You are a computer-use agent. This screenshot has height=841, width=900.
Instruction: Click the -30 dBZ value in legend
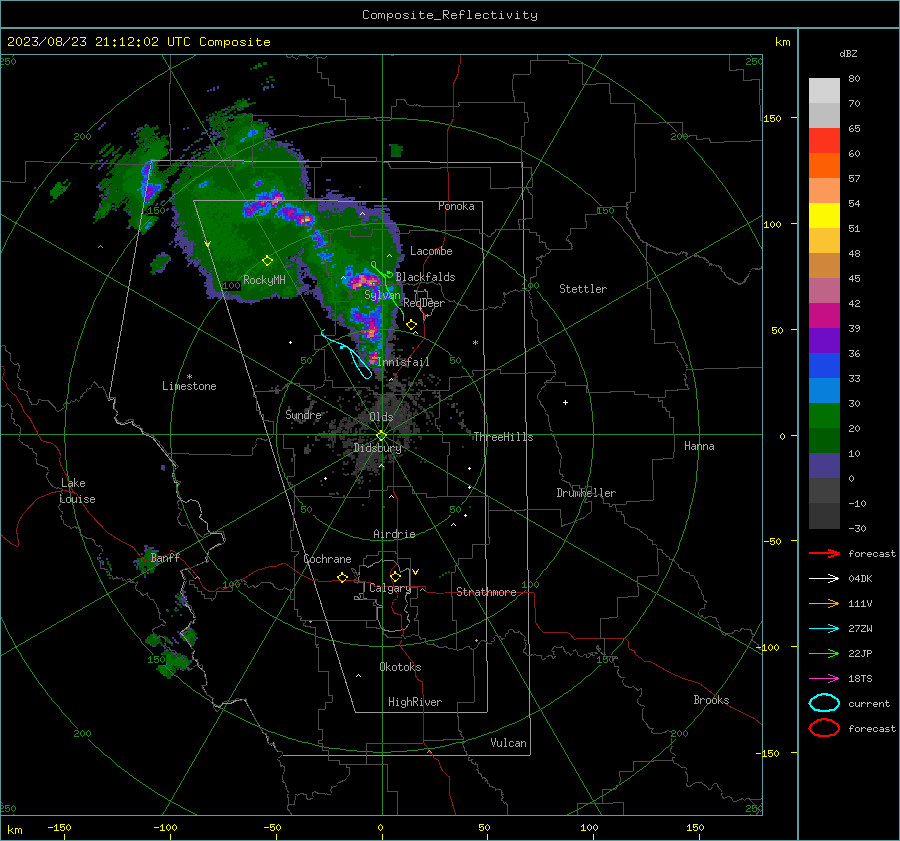pyautogui.click(x=858, y=528)
